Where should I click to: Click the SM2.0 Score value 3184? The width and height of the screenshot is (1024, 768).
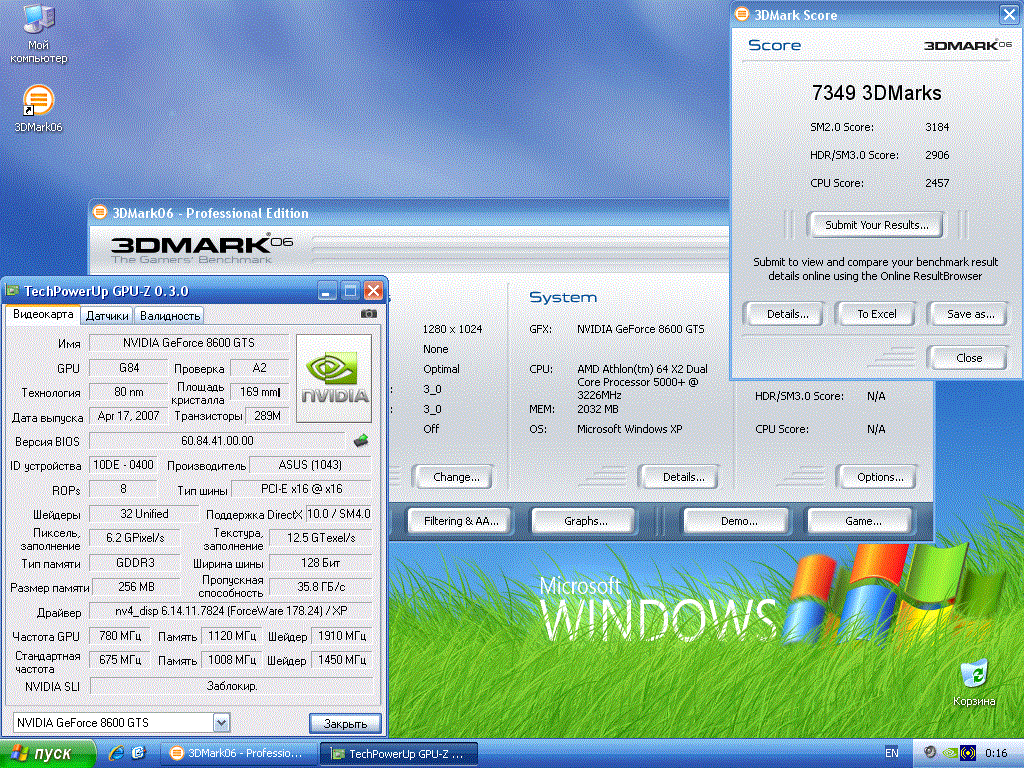936,127
